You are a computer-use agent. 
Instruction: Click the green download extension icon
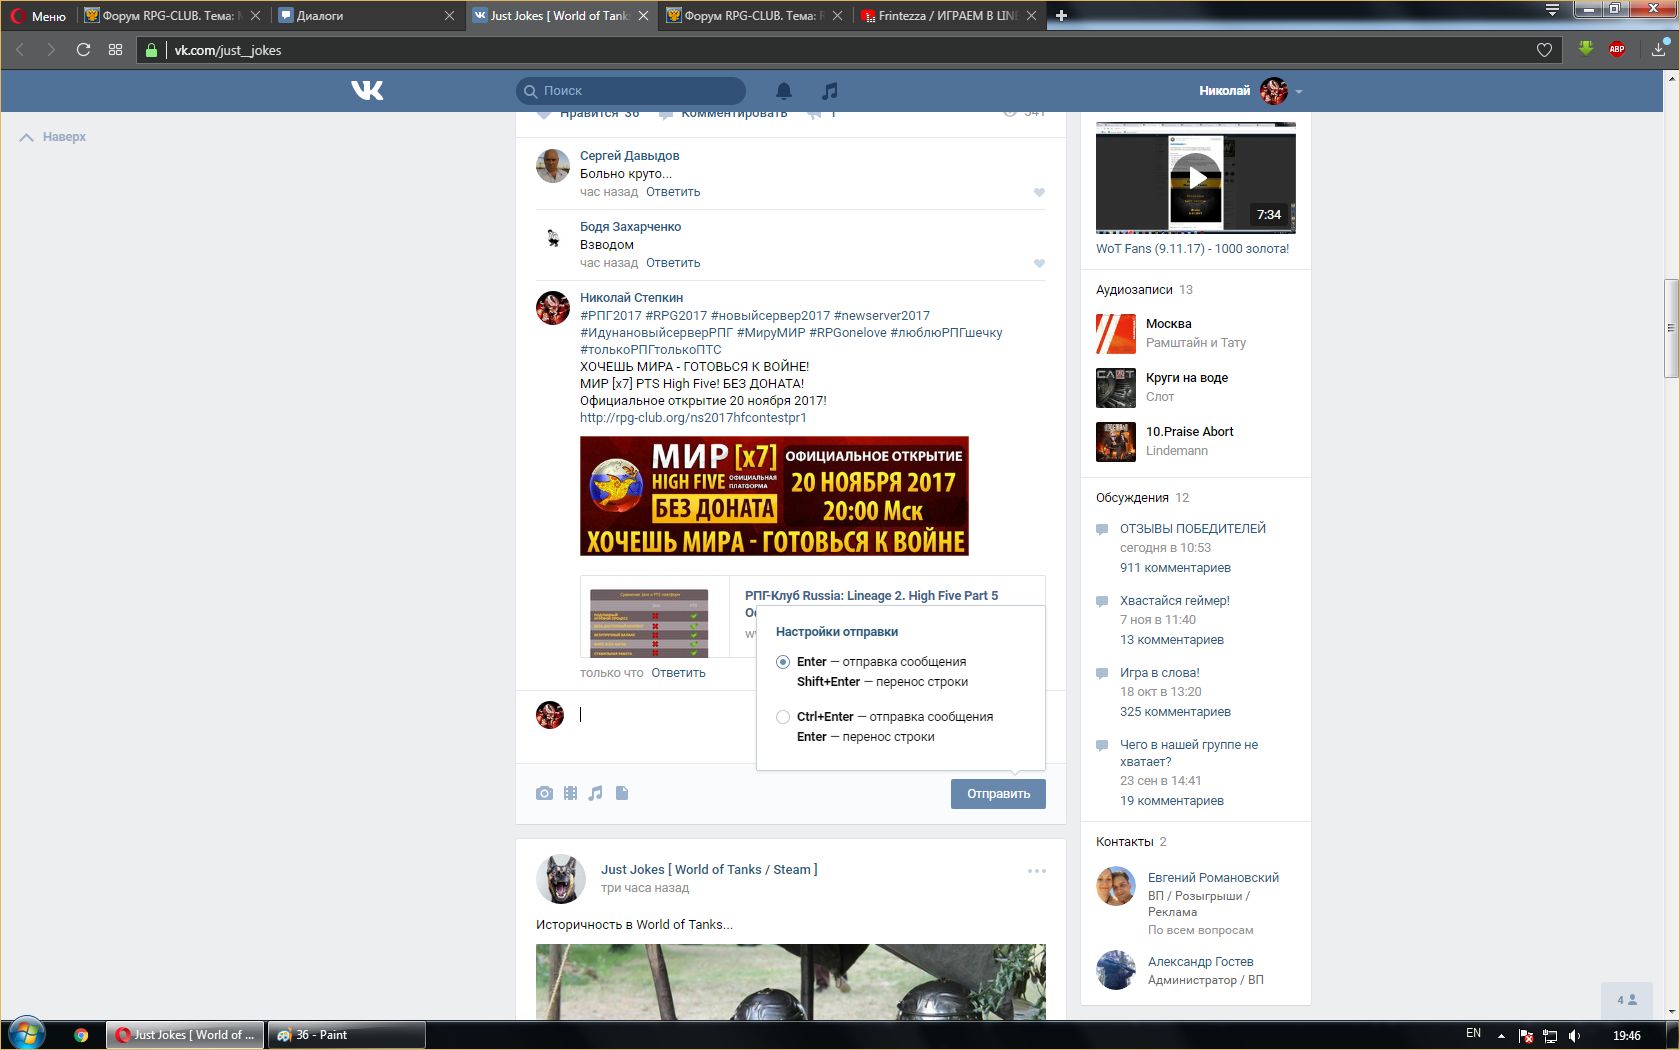1585,48
